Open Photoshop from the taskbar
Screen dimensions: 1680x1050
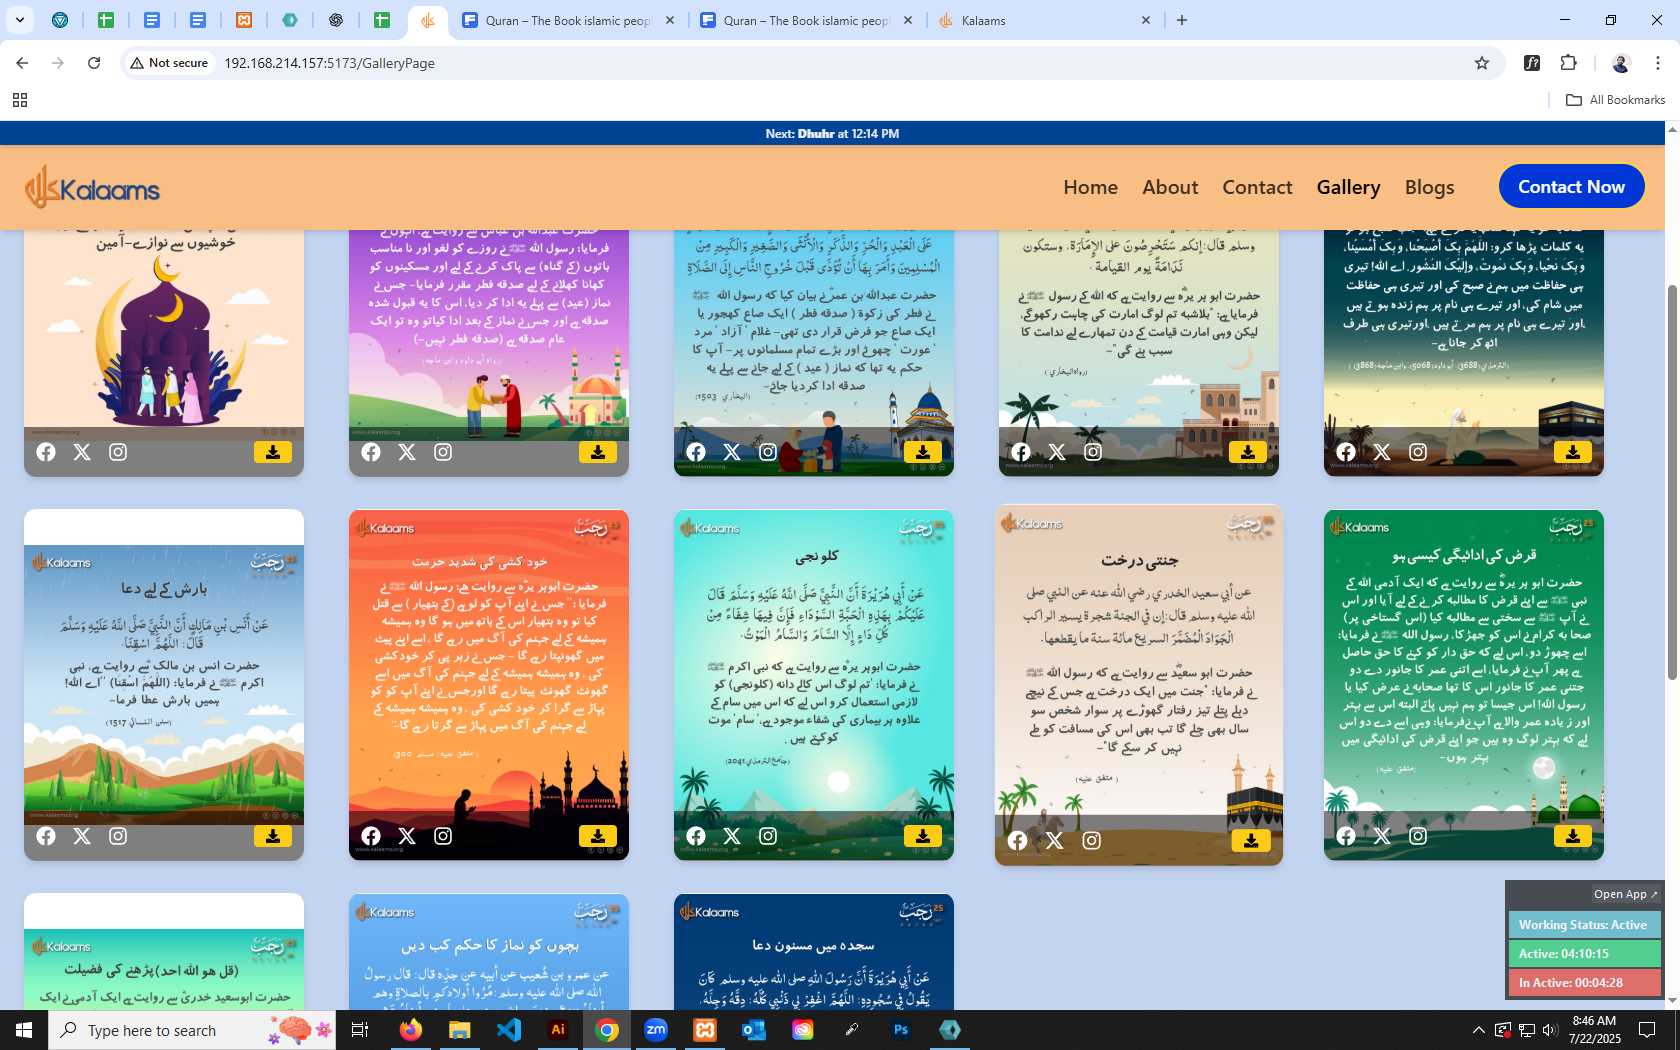coord(901,1030)
